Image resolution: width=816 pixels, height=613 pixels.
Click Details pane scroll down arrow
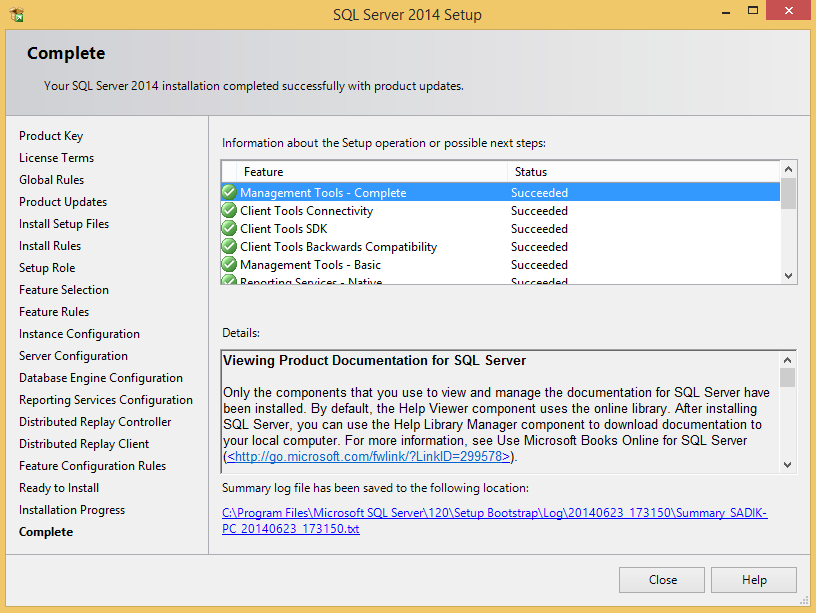[787, 465]
